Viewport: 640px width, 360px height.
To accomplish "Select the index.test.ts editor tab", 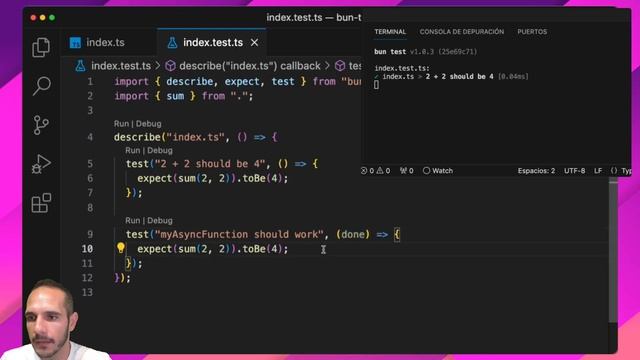I will click(x=213, y=42).
